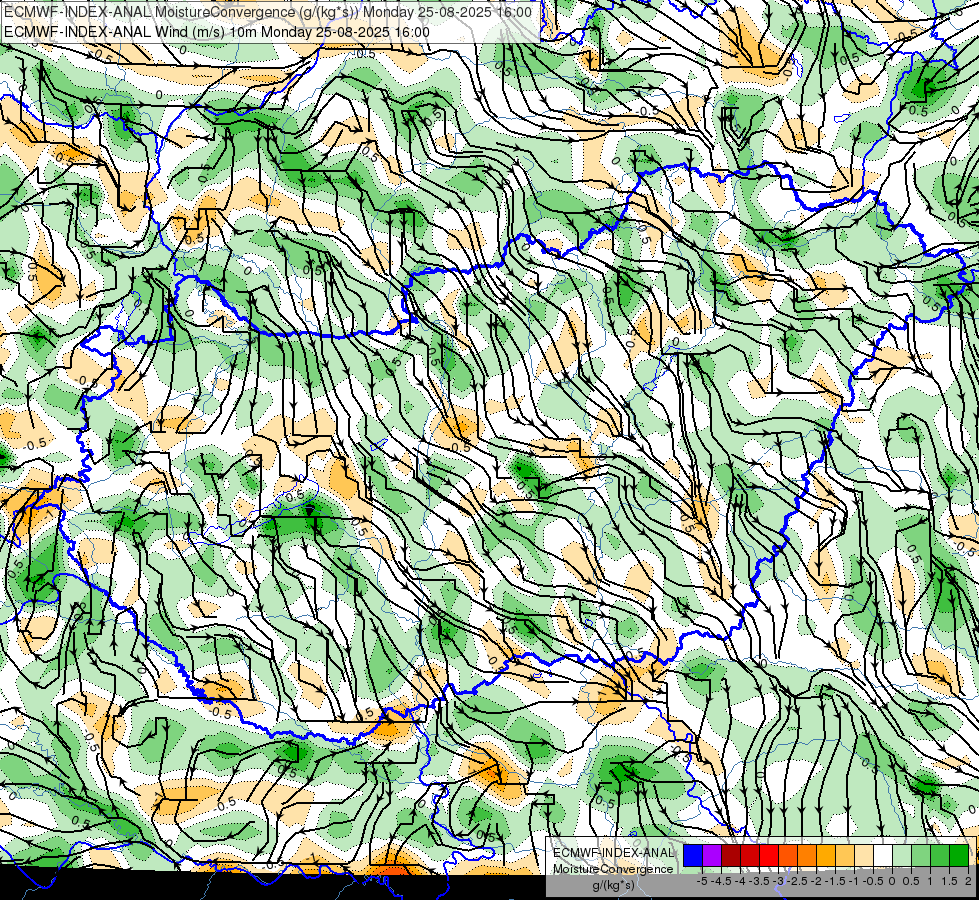Click the -4.5 tick label on legend
This screenshot has height=900, width=979.
click(x=721, y=881)
